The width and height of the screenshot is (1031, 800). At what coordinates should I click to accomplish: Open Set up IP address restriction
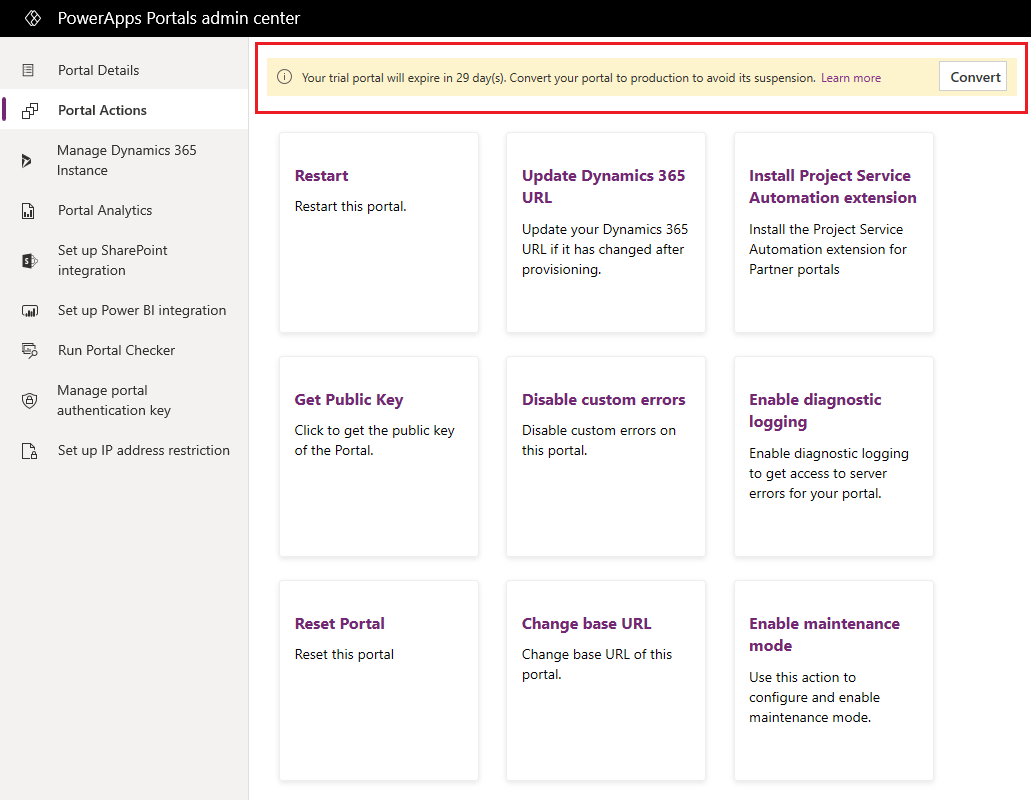tap(124, 450)
